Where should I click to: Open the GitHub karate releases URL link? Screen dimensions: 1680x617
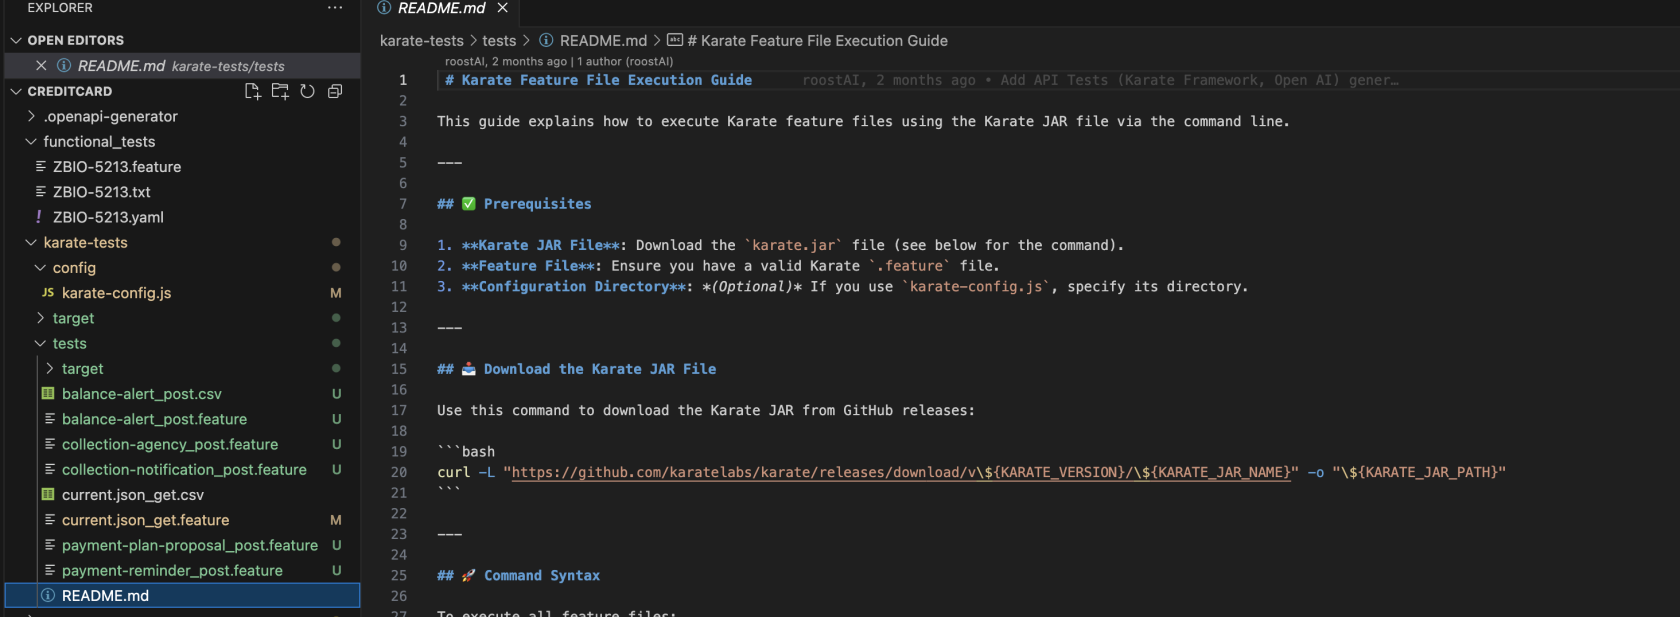pos(901,472)
